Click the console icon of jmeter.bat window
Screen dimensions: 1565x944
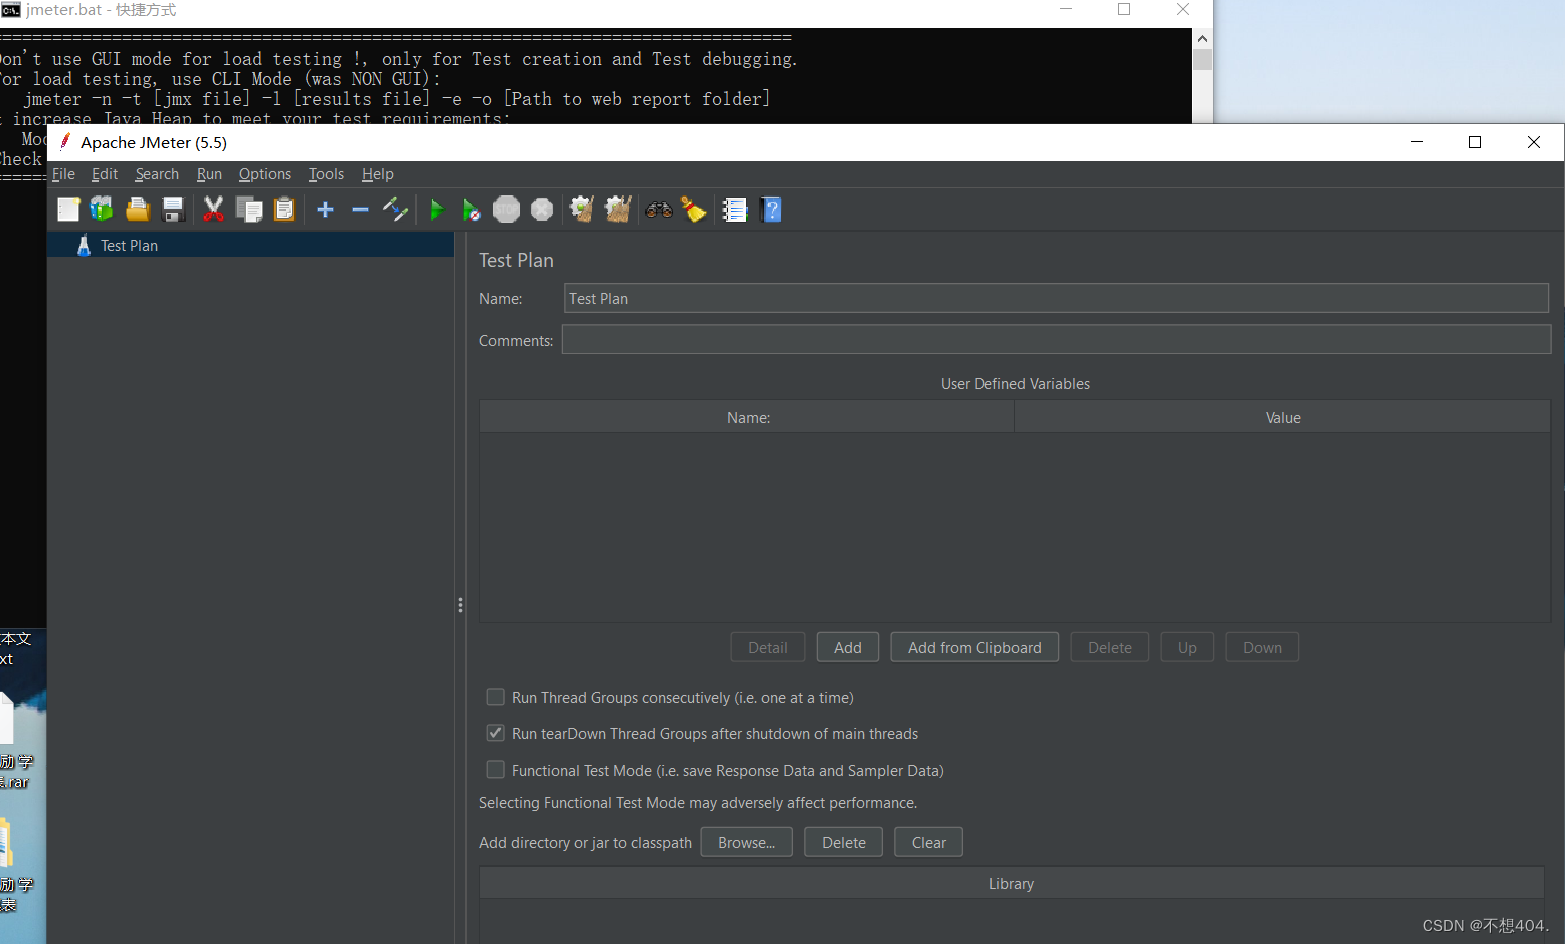point(10,10)
